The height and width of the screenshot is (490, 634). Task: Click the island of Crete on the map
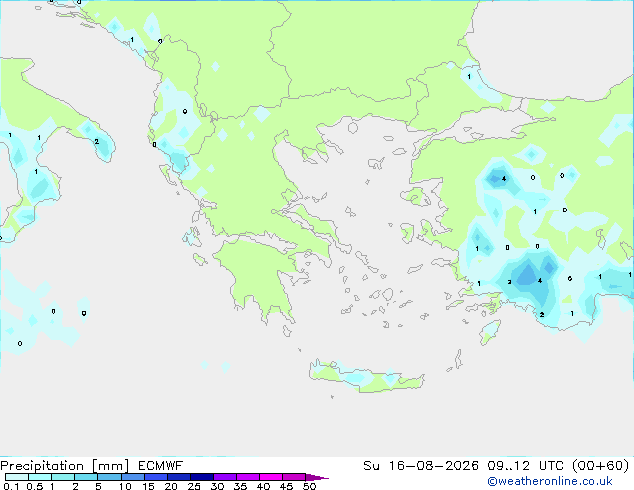366,377
